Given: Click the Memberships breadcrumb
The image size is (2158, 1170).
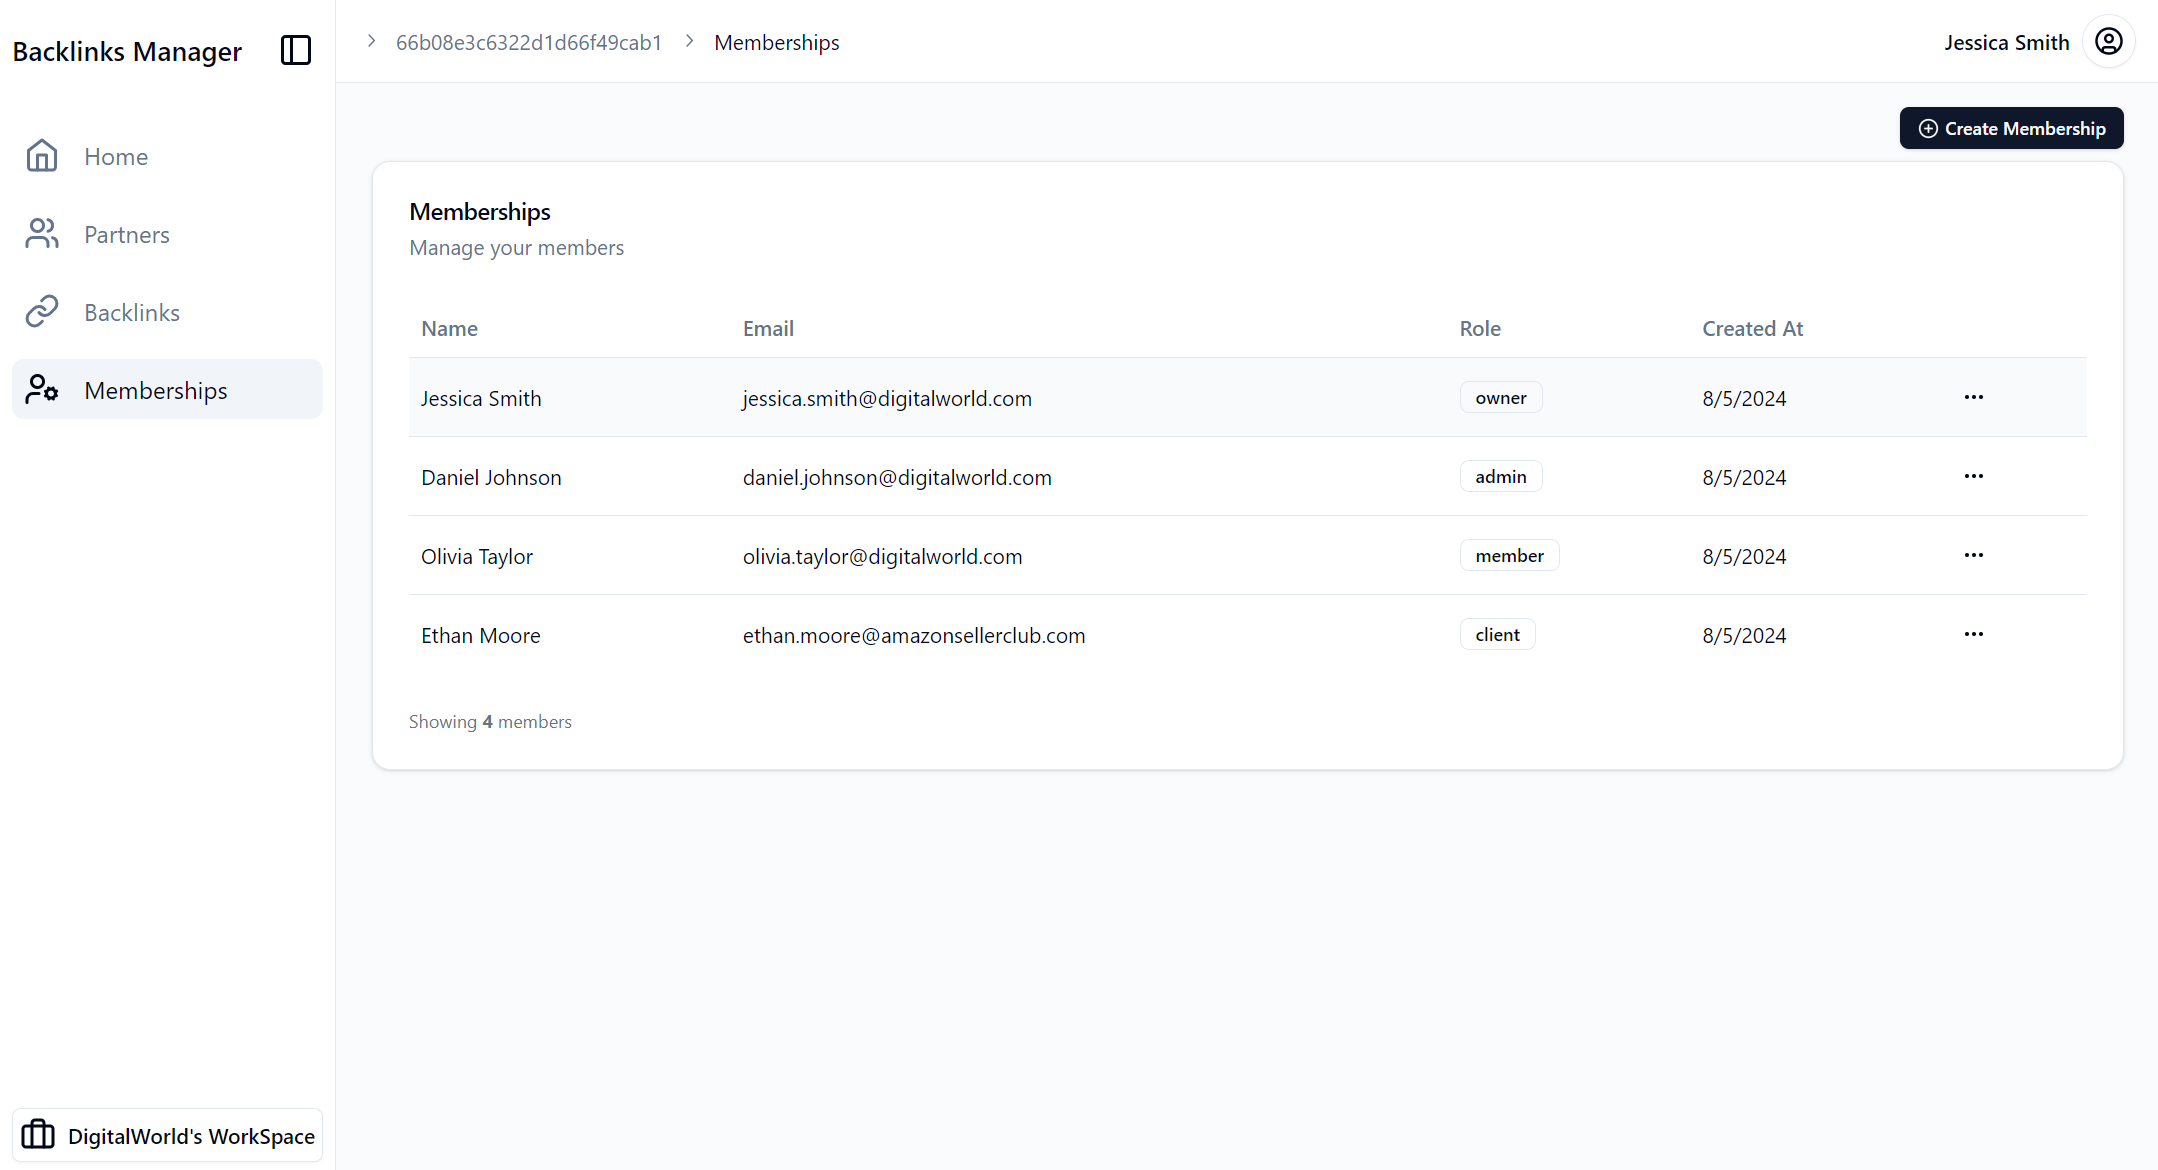Looking at the screenshot, I should click(x=776, y=42).
